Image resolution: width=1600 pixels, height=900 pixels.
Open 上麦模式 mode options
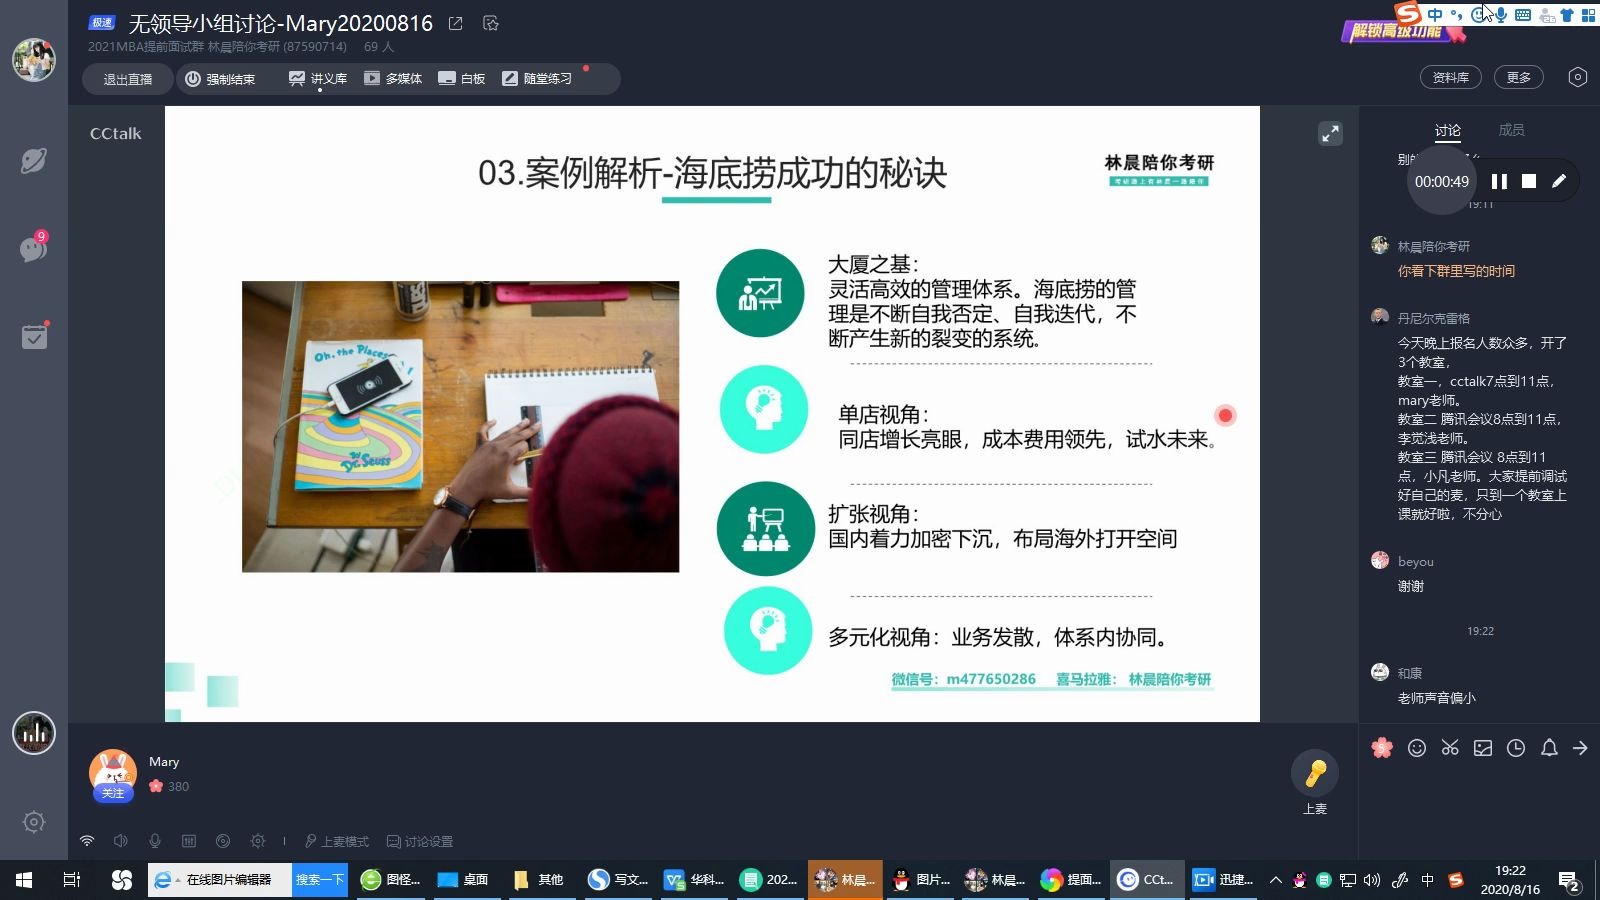(x=335, y=841)
